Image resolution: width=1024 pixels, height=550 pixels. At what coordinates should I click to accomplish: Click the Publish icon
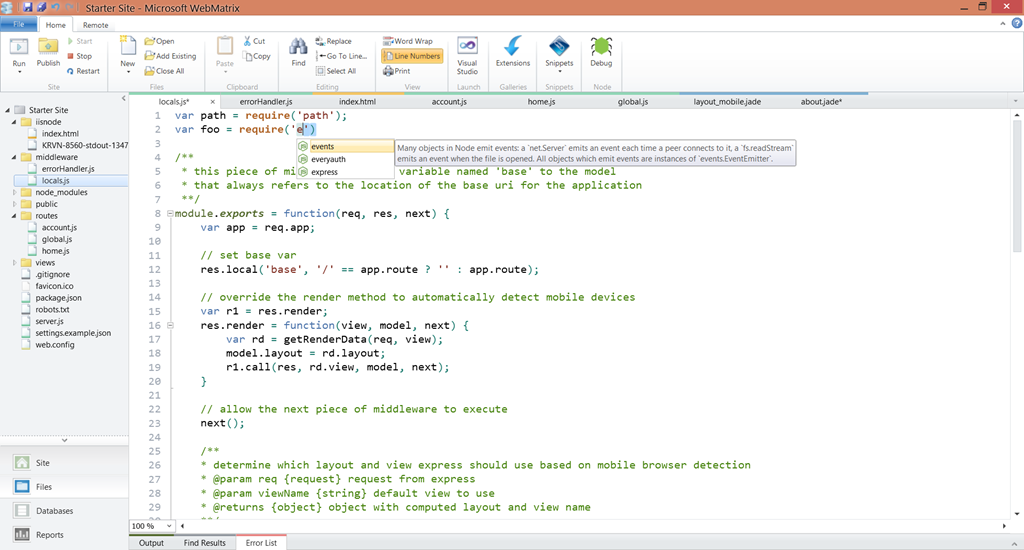pyautogui.click(x=48, y=47)
